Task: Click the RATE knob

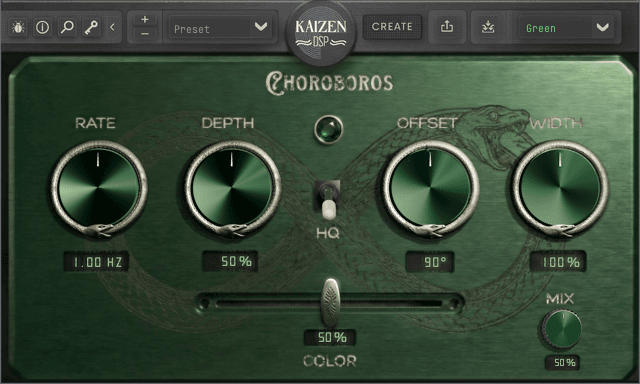Action: (x=98, y=188)
